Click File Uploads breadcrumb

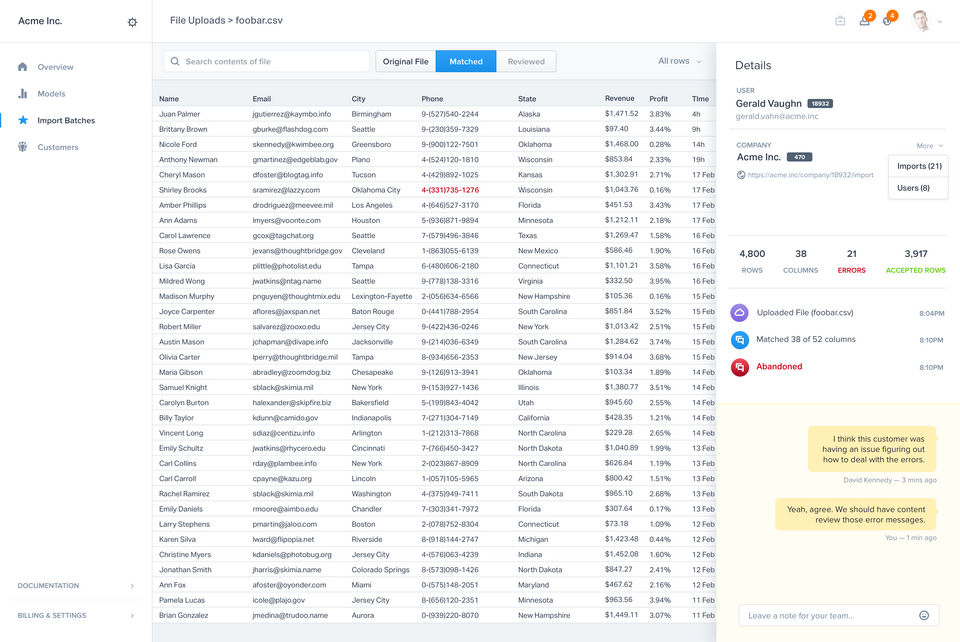click(197, 20)
